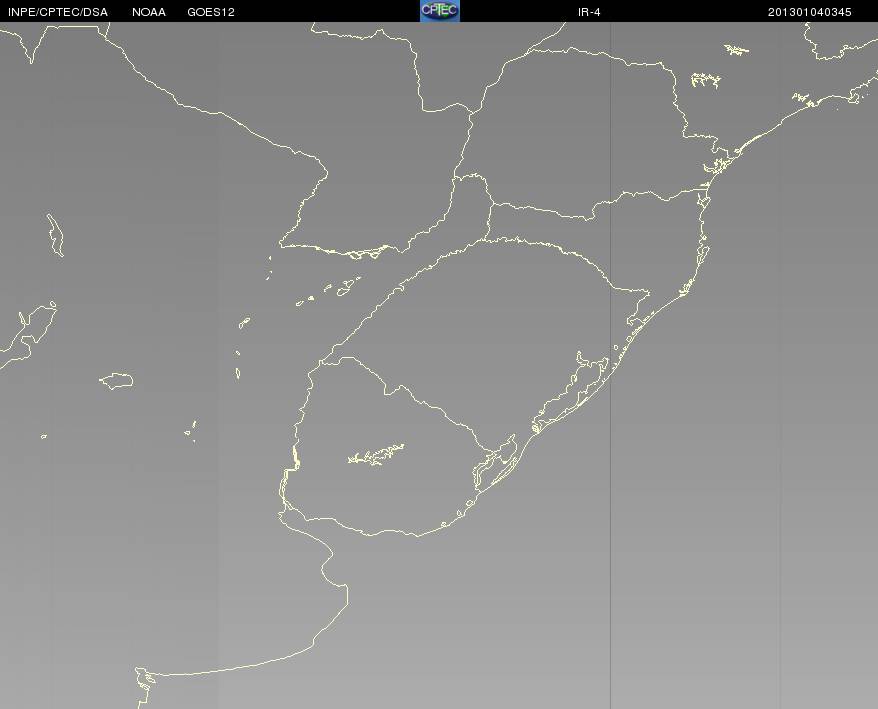Image resolution: width=878 pixels, height=709 pixels.
Task: Click the GOES12 satellite label
Action: point(211,12)
